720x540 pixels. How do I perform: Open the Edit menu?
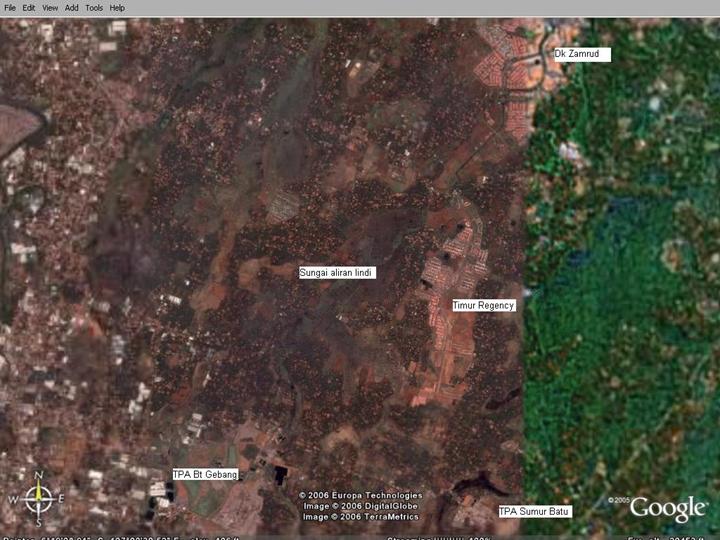[28, 8]
